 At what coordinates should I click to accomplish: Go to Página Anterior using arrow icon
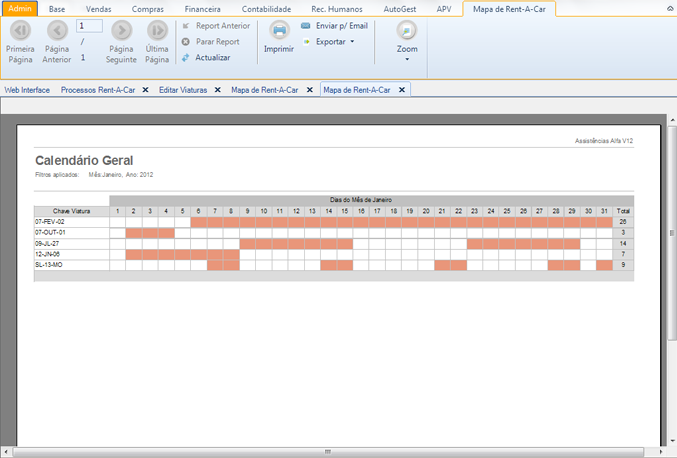click(56, 30)
